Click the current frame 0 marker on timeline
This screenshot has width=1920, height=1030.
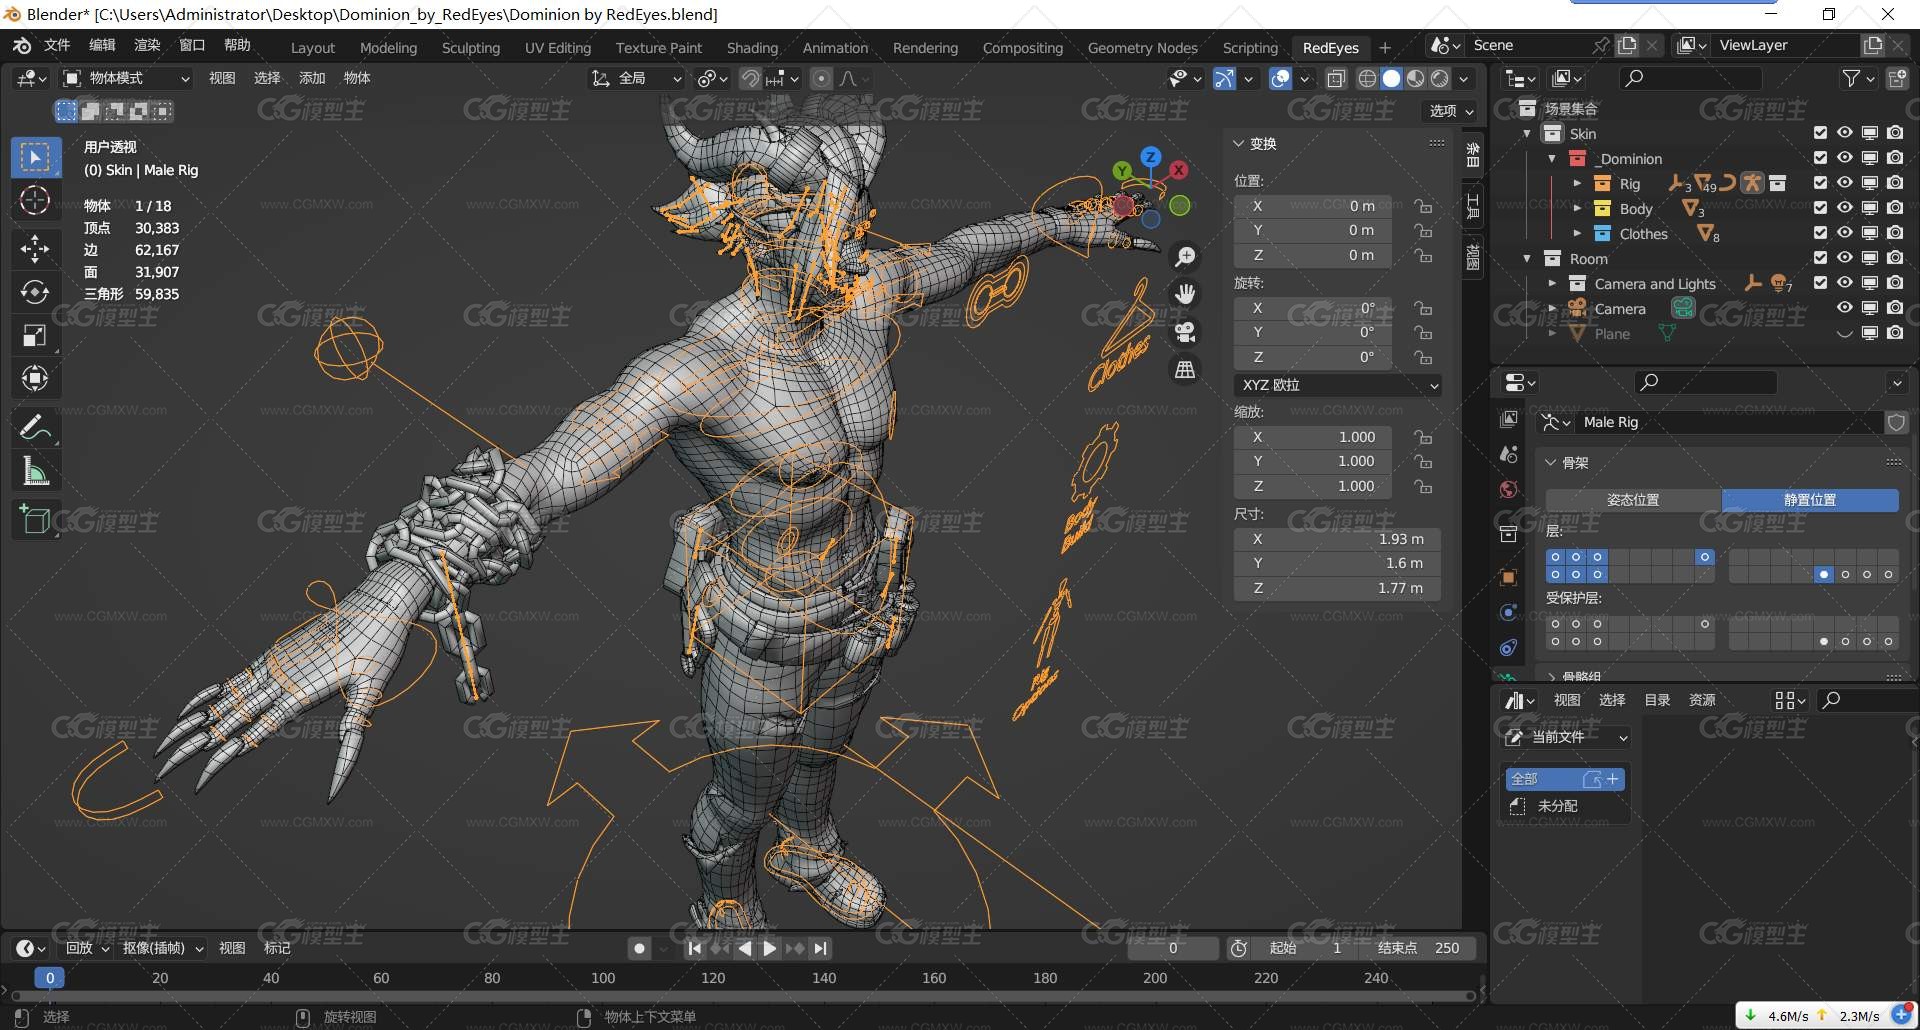coord(49,978)
